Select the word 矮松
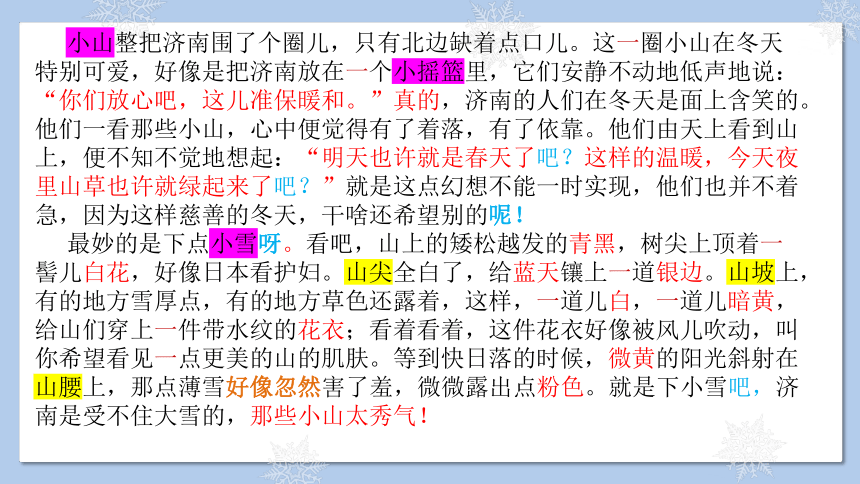 pyautogui.click(x=474, y=244)
